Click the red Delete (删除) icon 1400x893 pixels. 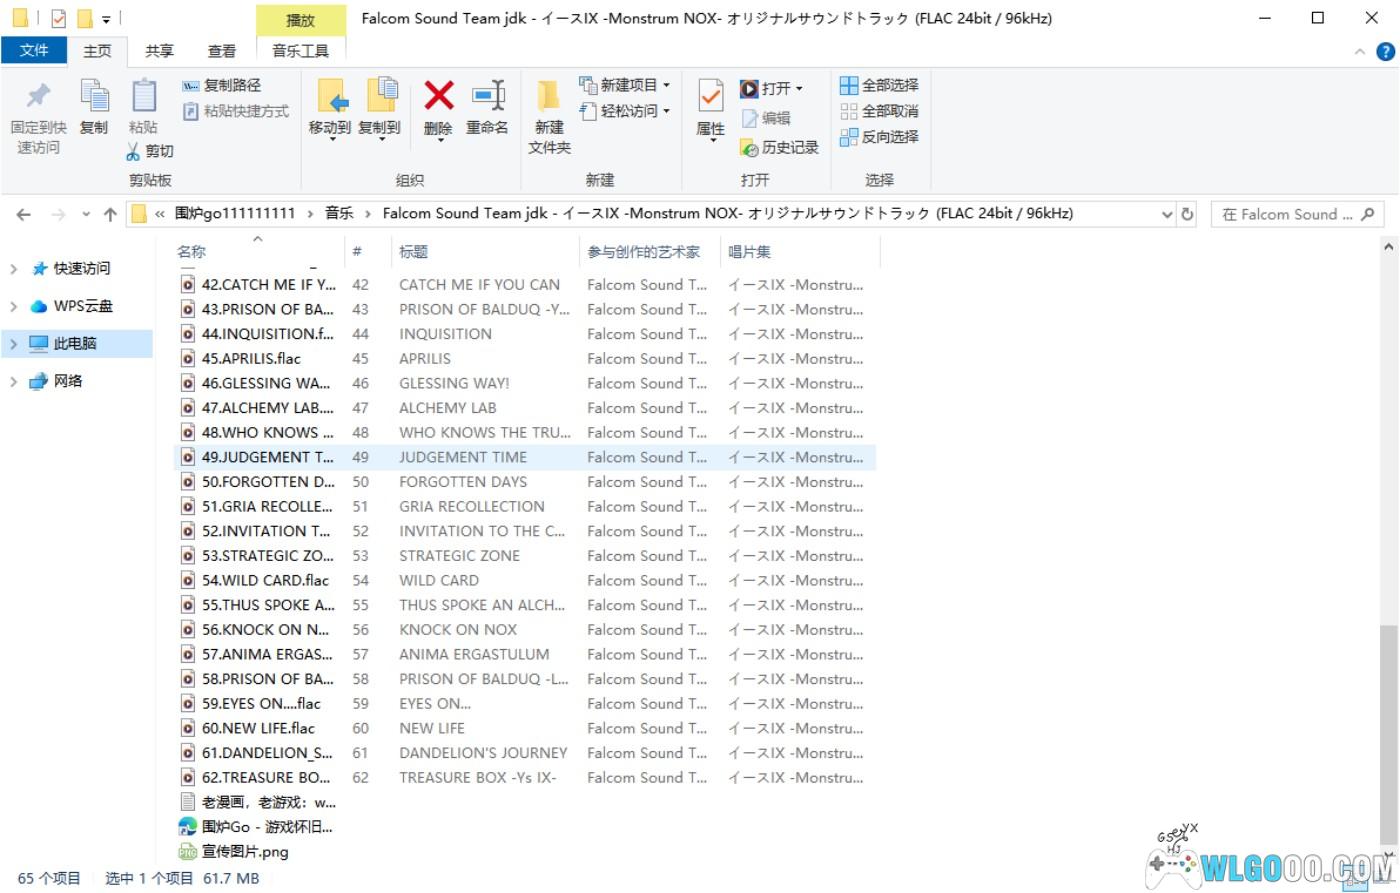click(438, 97)
